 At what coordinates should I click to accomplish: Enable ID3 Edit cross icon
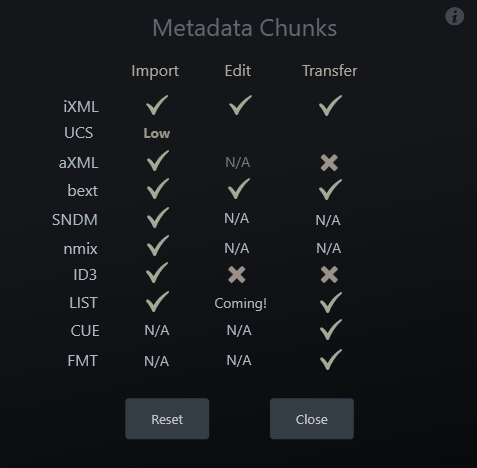(x=237, y=275)
